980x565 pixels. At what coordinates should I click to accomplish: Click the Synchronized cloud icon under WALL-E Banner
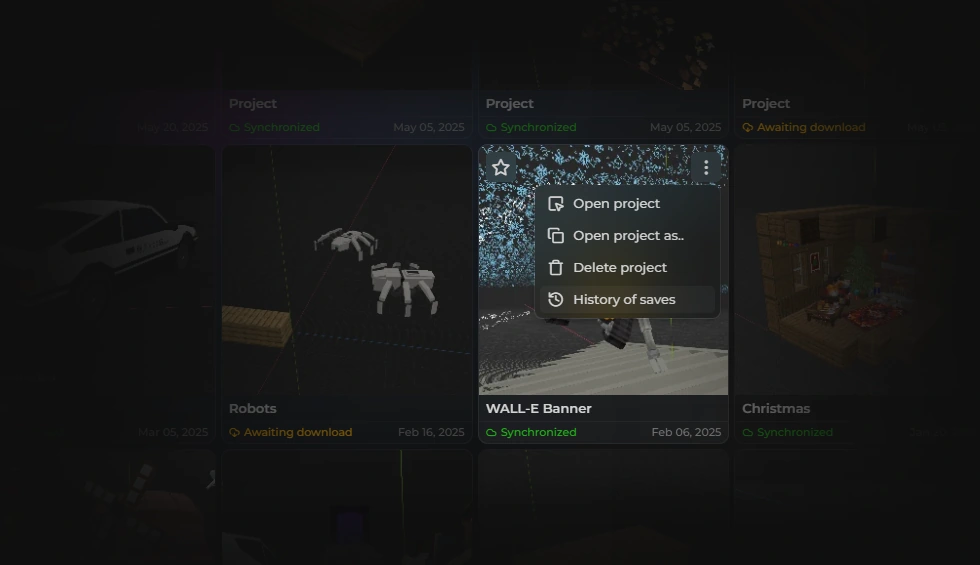491,432
